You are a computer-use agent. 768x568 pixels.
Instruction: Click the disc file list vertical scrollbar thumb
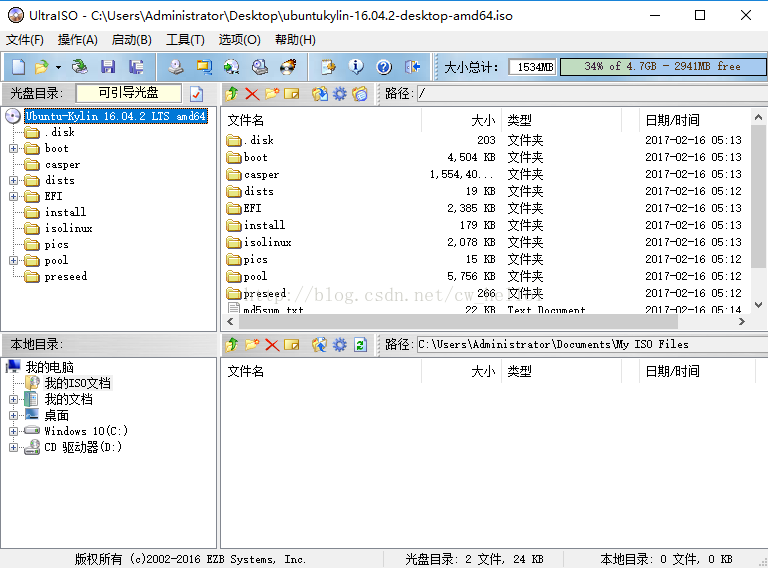(758, 196)
